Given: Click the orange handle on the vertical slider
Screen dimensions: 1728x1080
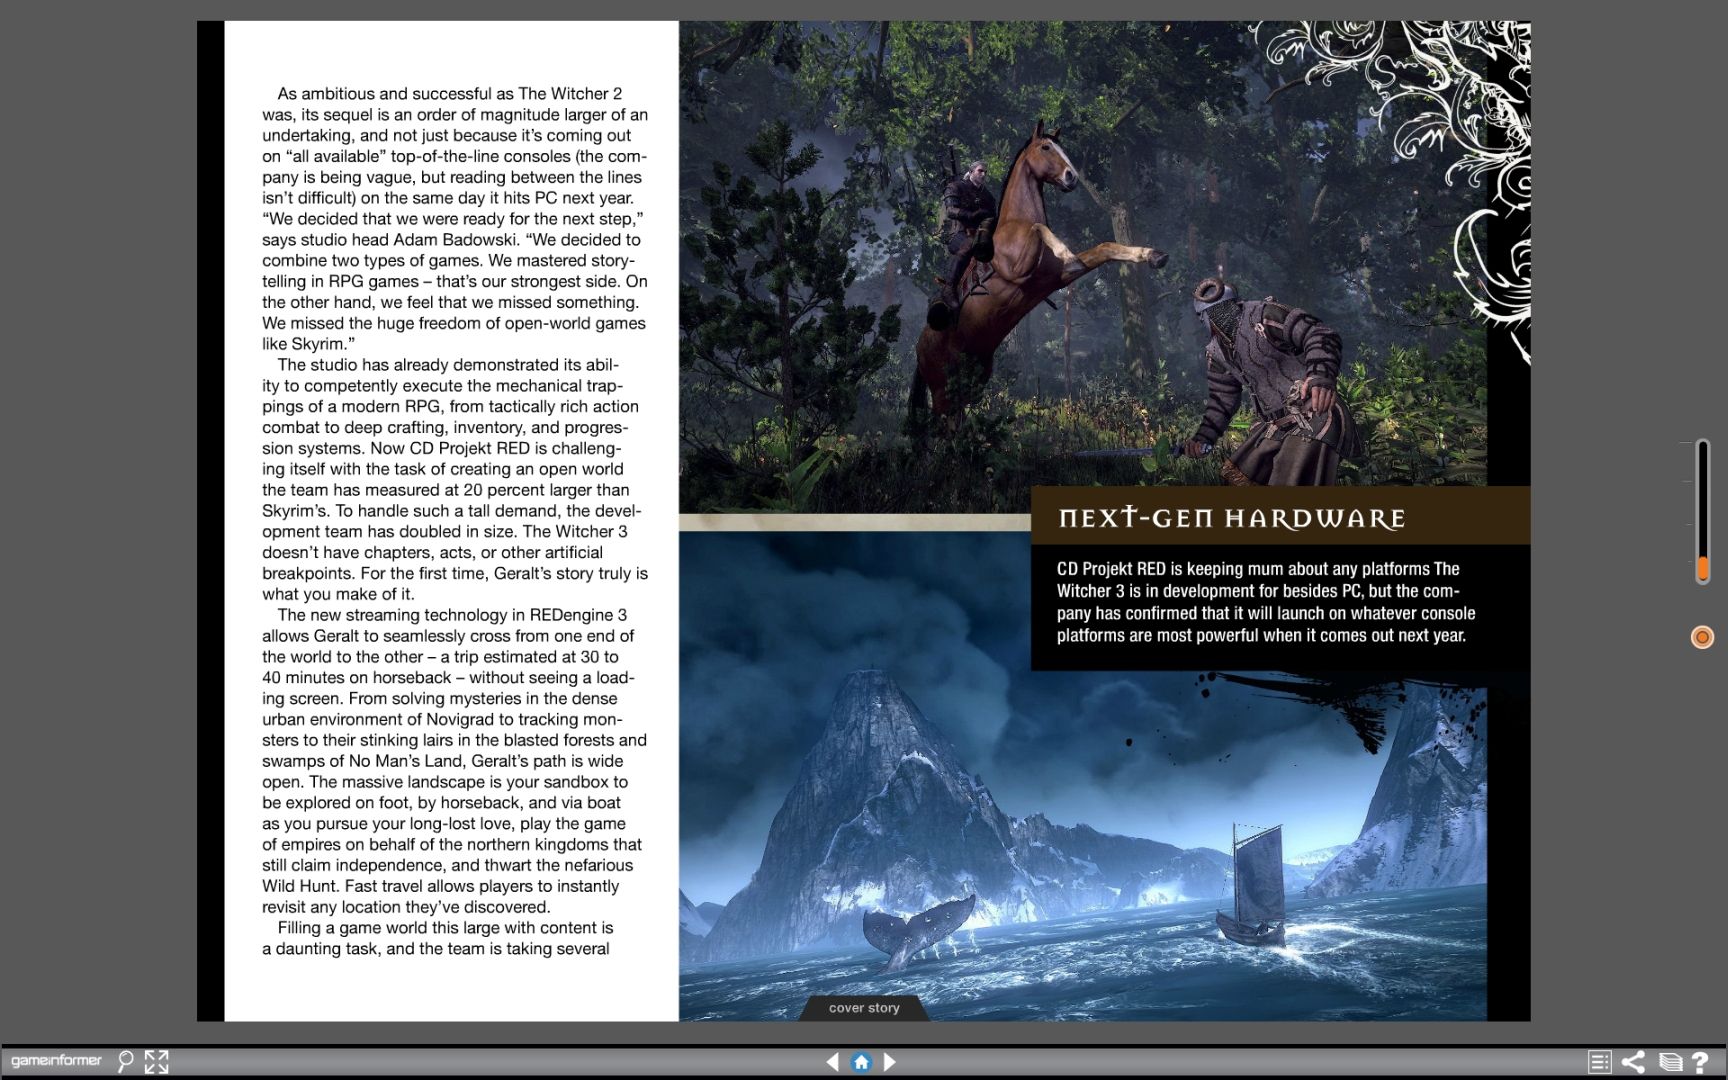Looking at the screenshot, I should pyautogui.click(x=1702, y=570).
